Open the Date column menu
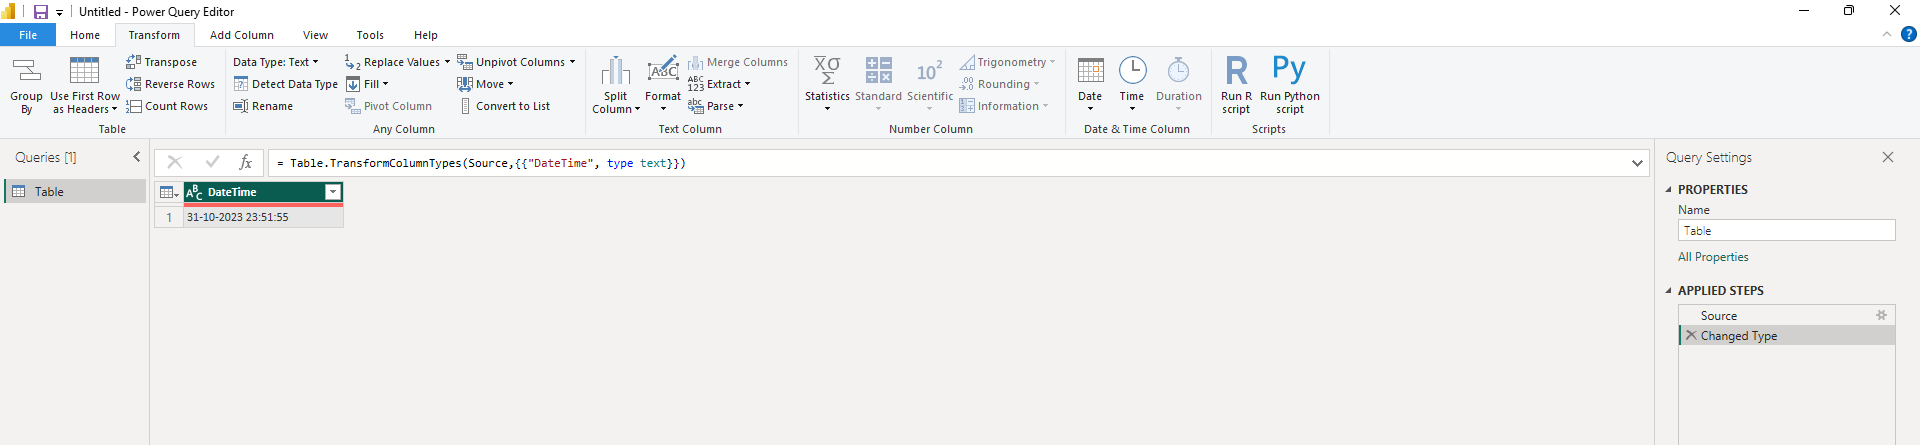Image resolution: width=1920 pixels, height=445 pixels. [x=1090, y=86]
